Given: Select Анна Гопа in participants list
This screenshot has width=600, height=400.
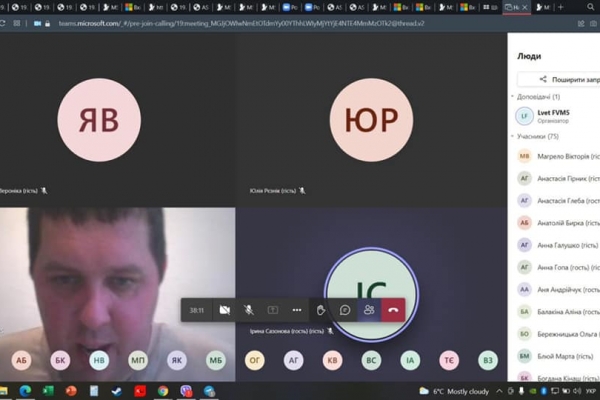Looking at the screenshot, I should click(556, 267).
